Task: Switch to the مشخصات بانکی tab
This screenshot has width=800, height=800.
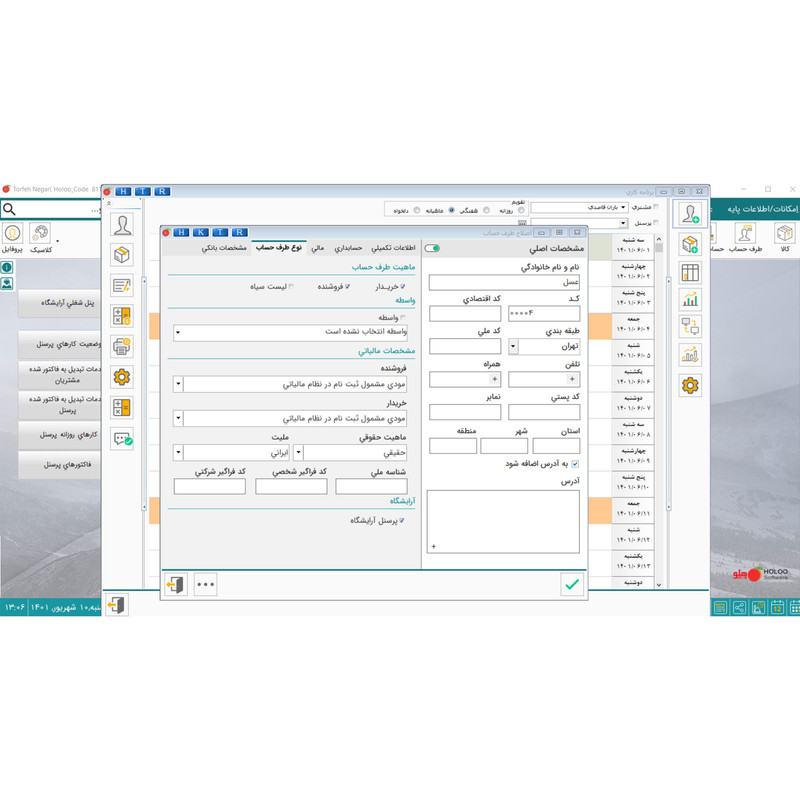Action: click(224, 248)
